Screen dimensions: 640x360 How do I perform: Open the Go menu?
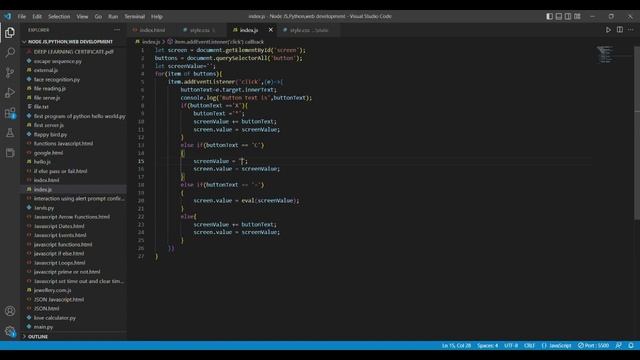[x=98, y=16]
